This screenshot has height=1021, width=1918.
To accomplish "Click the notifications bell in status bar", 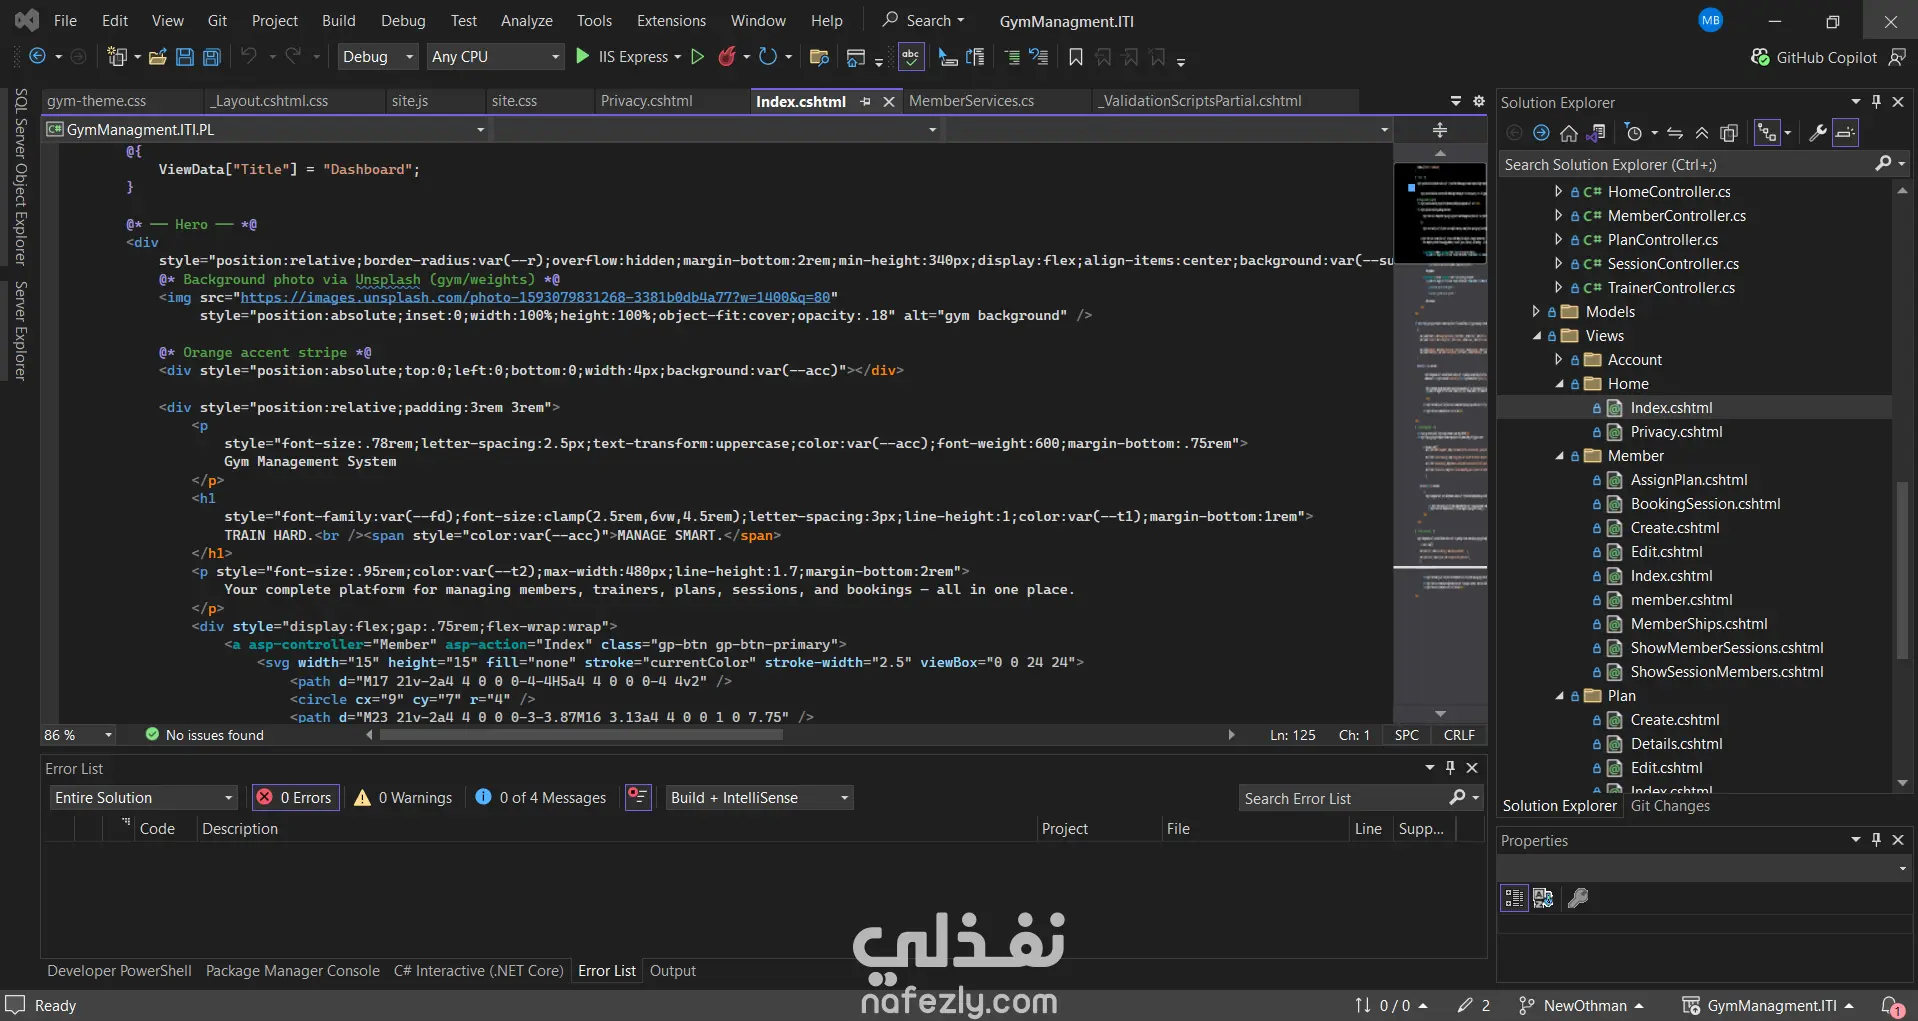I will (x=1891, y=1006).
